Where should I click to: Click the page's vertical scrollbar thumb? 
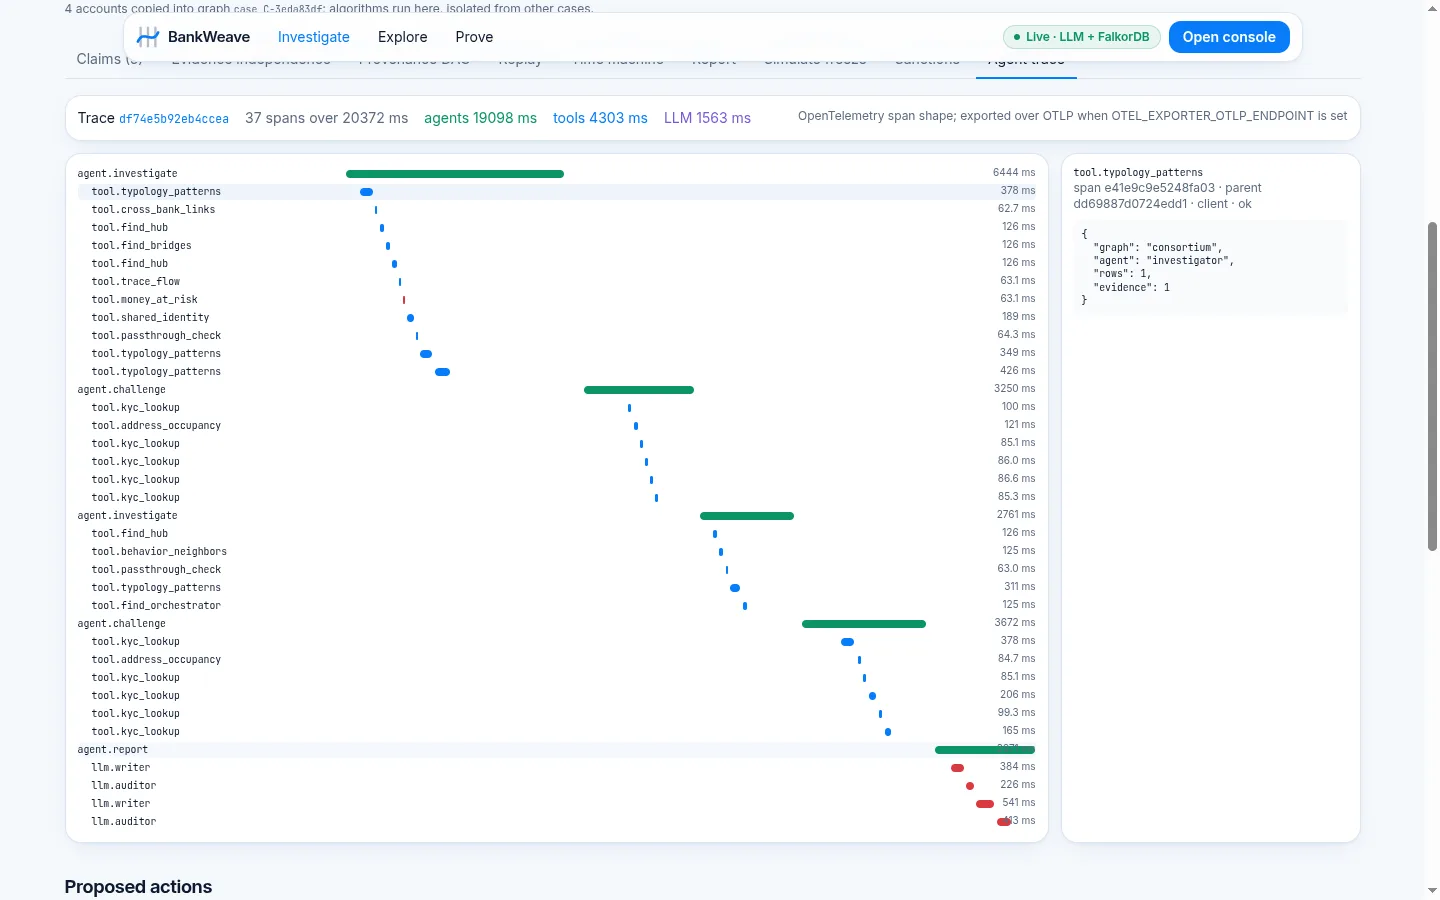tap(1432, 386)
